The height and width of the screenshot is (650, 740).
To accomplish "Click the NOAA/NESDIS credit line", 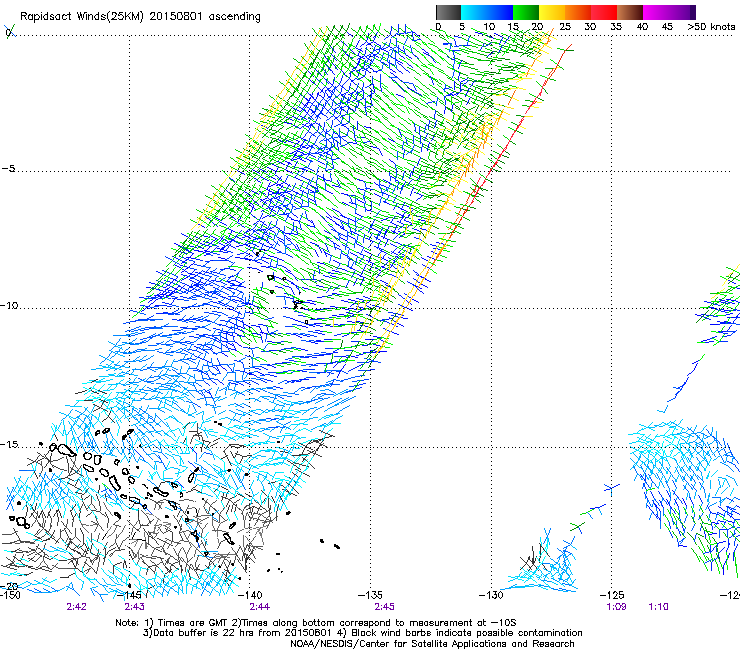I will (x=432, y=644).
